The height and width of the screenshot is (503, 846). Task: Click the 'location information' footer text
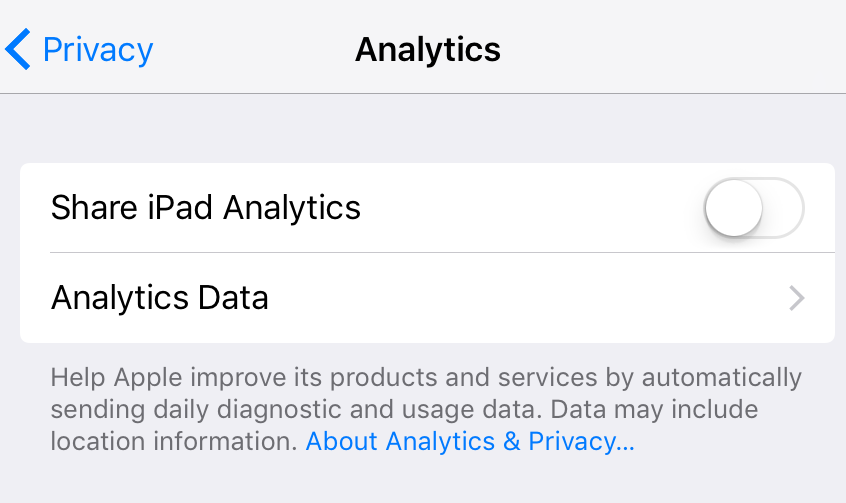pos(175,441)
